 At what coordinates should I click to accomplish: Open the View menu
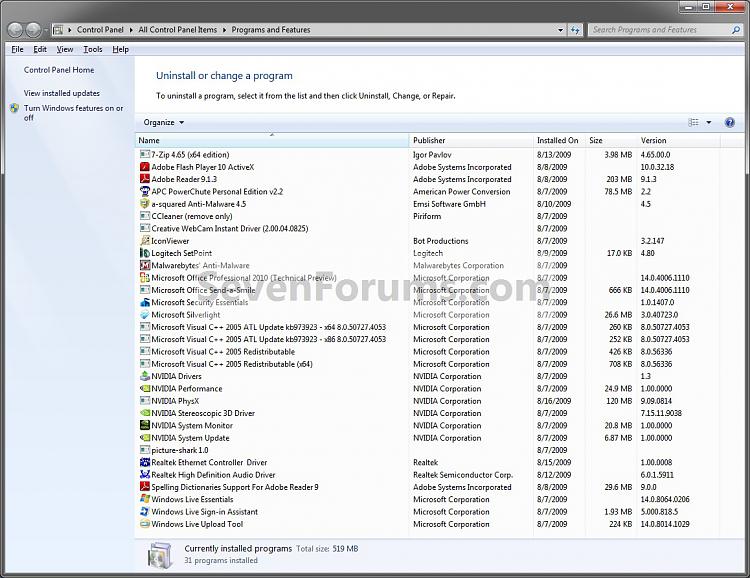tap(65, 49)
